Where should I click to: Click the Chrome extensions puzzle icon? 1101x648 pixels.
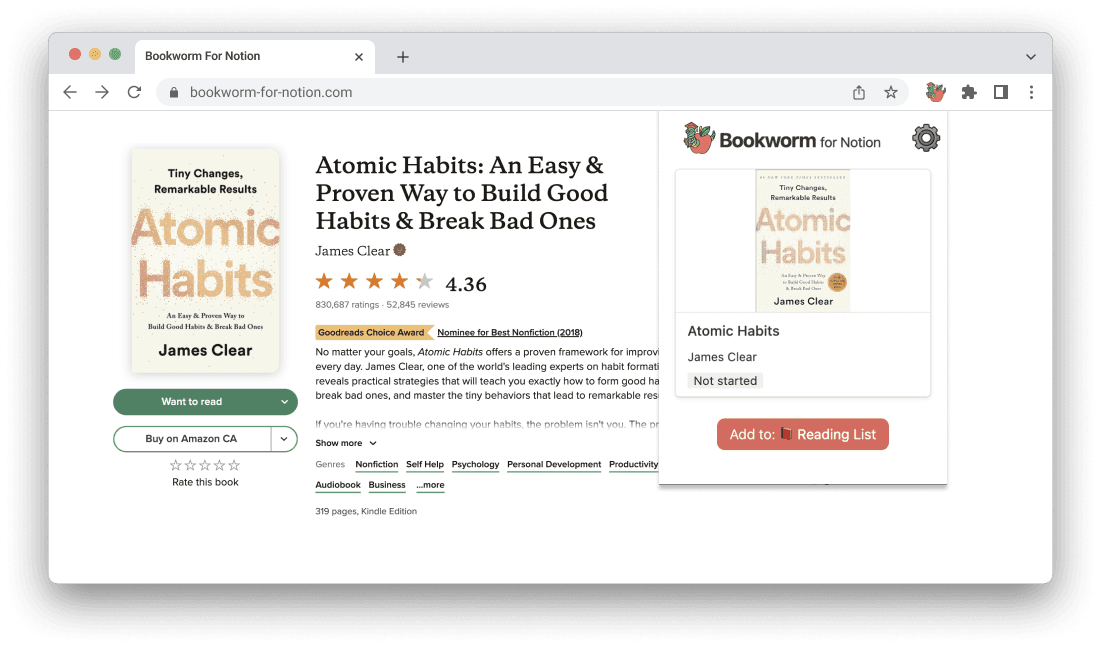(x=968, y=91)
